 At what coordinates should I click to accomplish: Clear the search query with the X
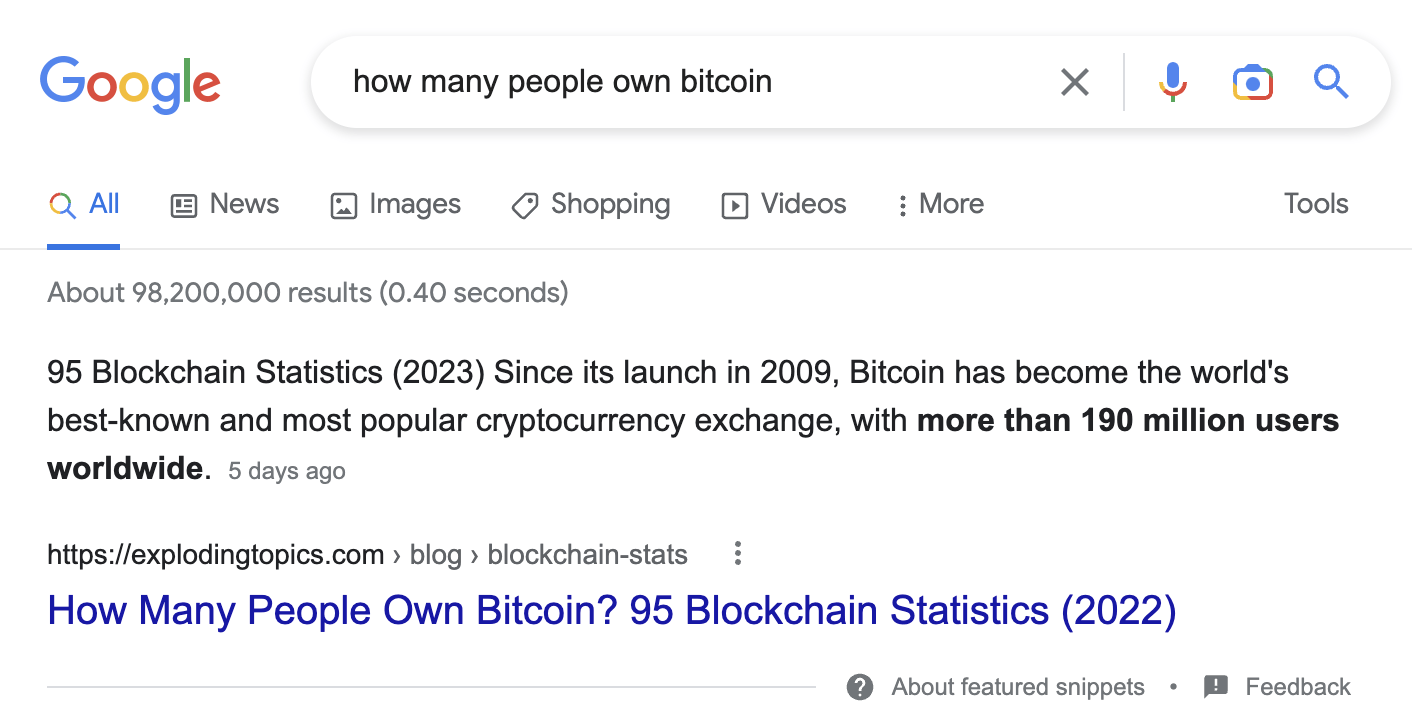pos(1075,82)
